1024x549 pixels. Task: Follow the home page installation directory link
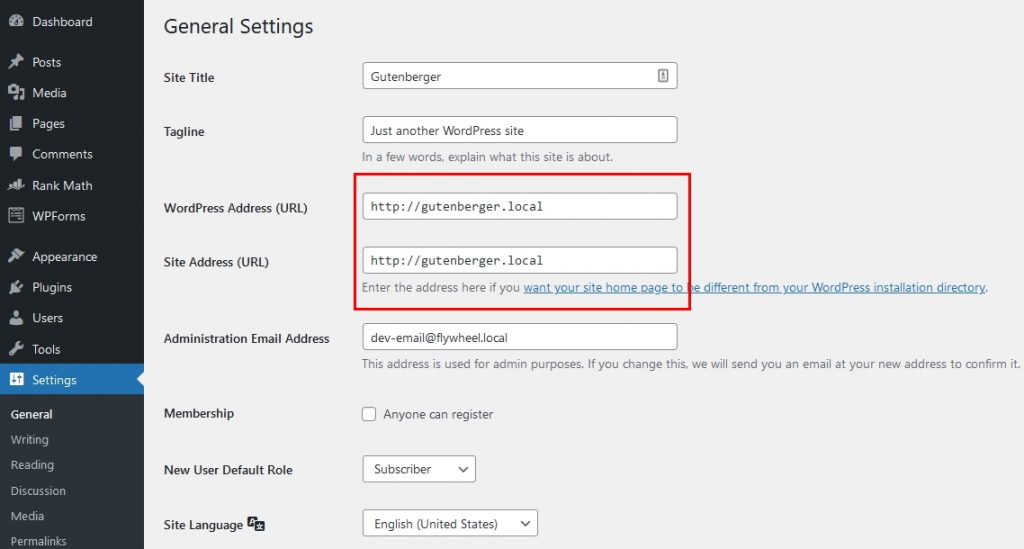754,288
